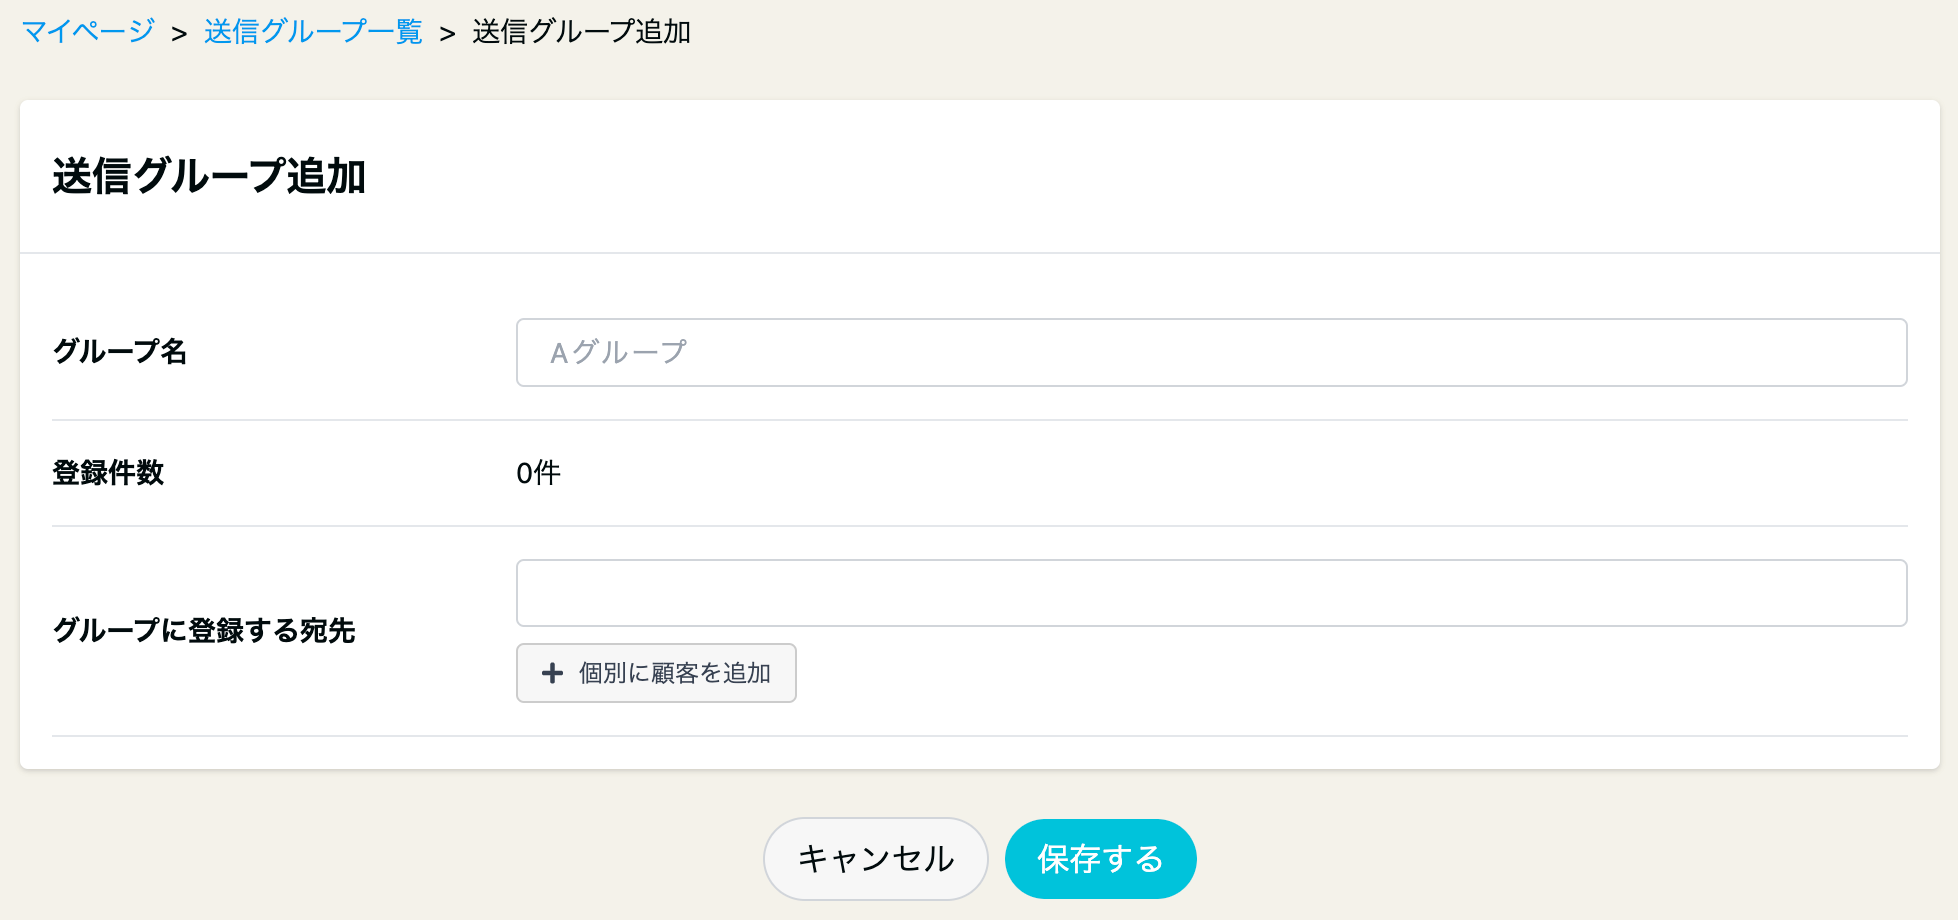Open the 送信グループ一覧 breadcrumb link
This screenshot has height=920, width=1958.
tap(313, 32)
